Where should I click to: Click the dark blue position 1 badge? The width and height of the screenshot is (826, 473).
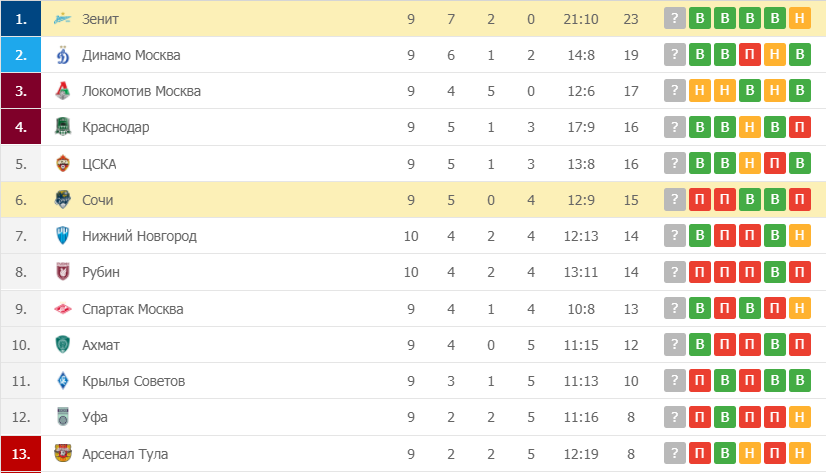[x=21, y=18]
